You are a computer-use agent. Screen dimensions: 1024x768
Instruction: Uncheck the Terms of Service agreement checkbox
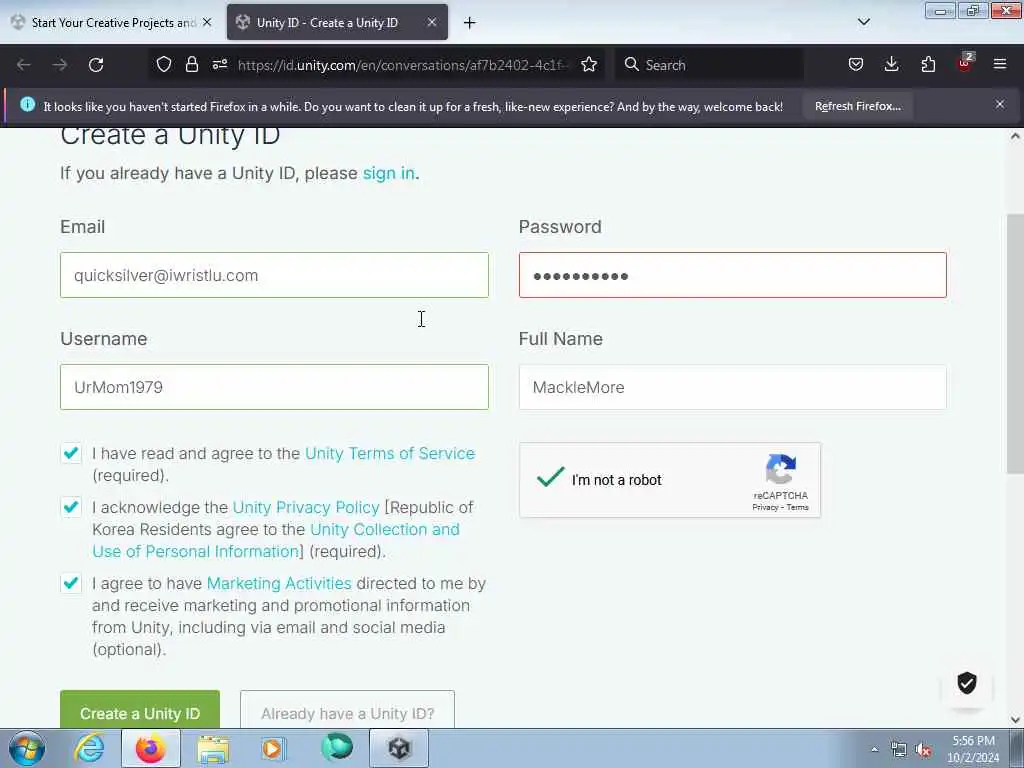(71, 453)
